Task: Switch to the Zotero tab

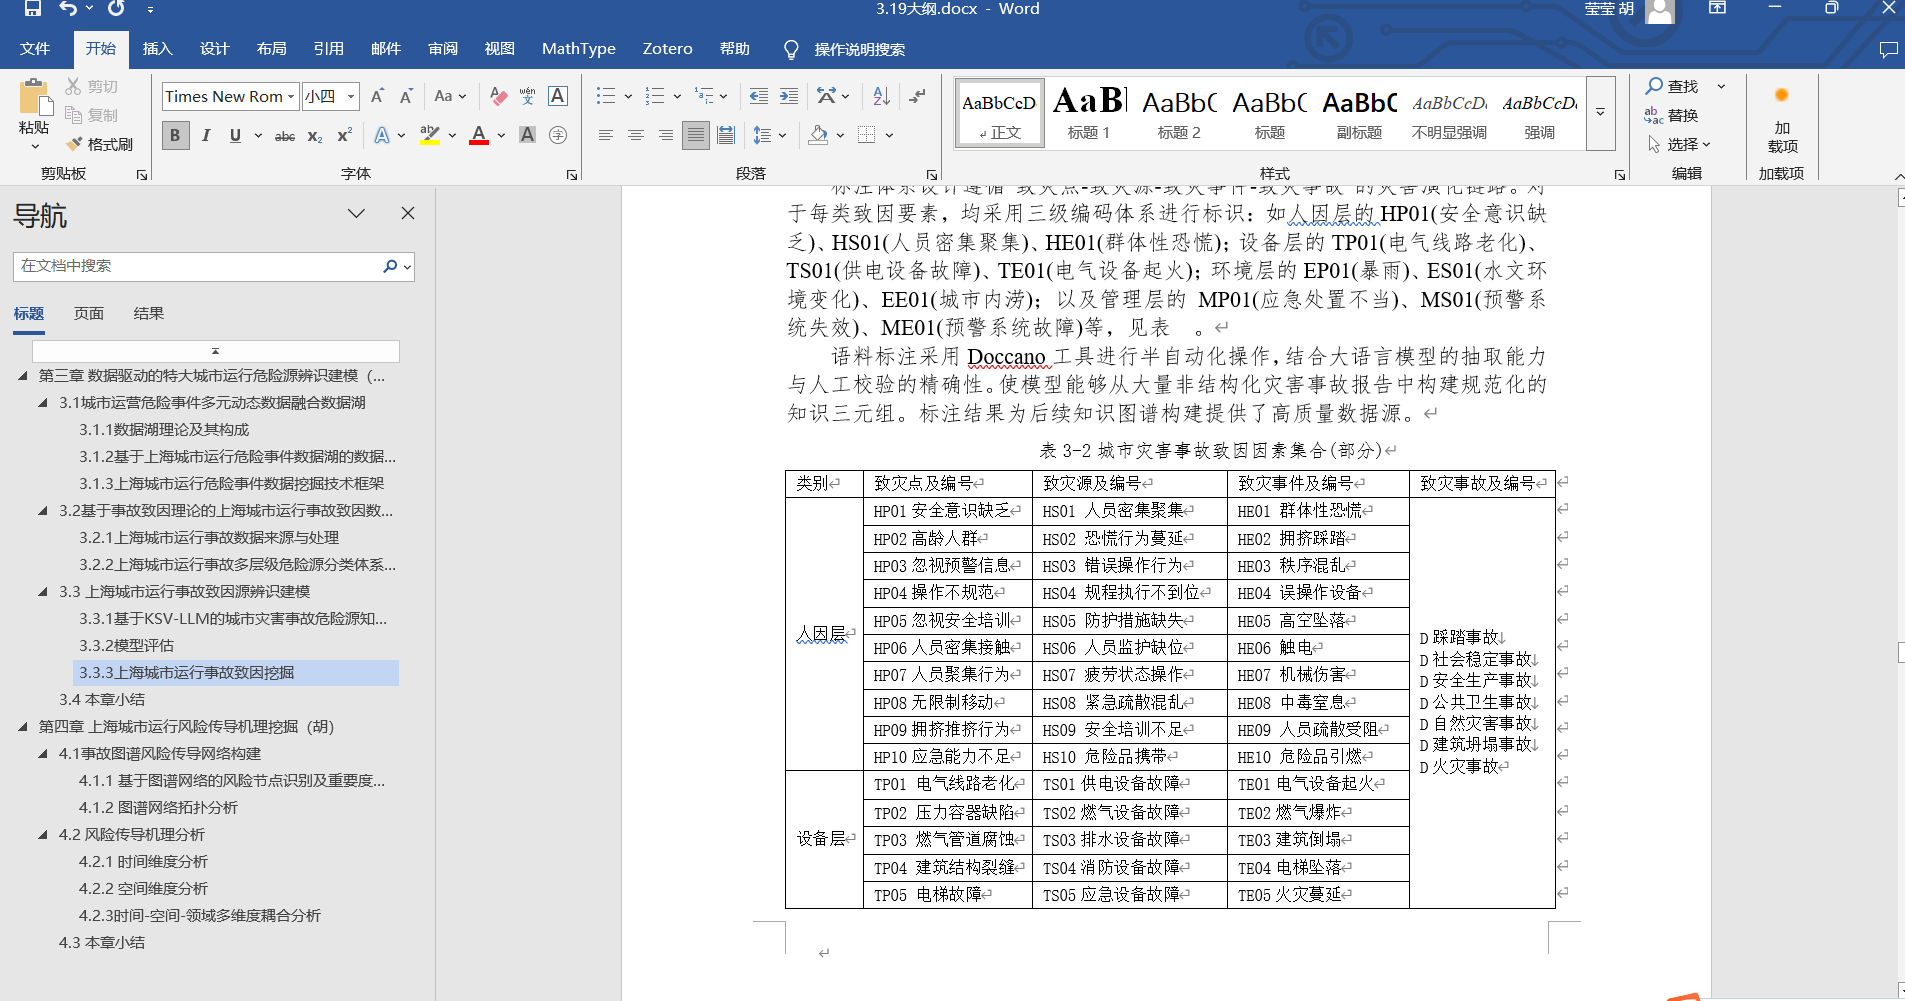Action: 667,48
